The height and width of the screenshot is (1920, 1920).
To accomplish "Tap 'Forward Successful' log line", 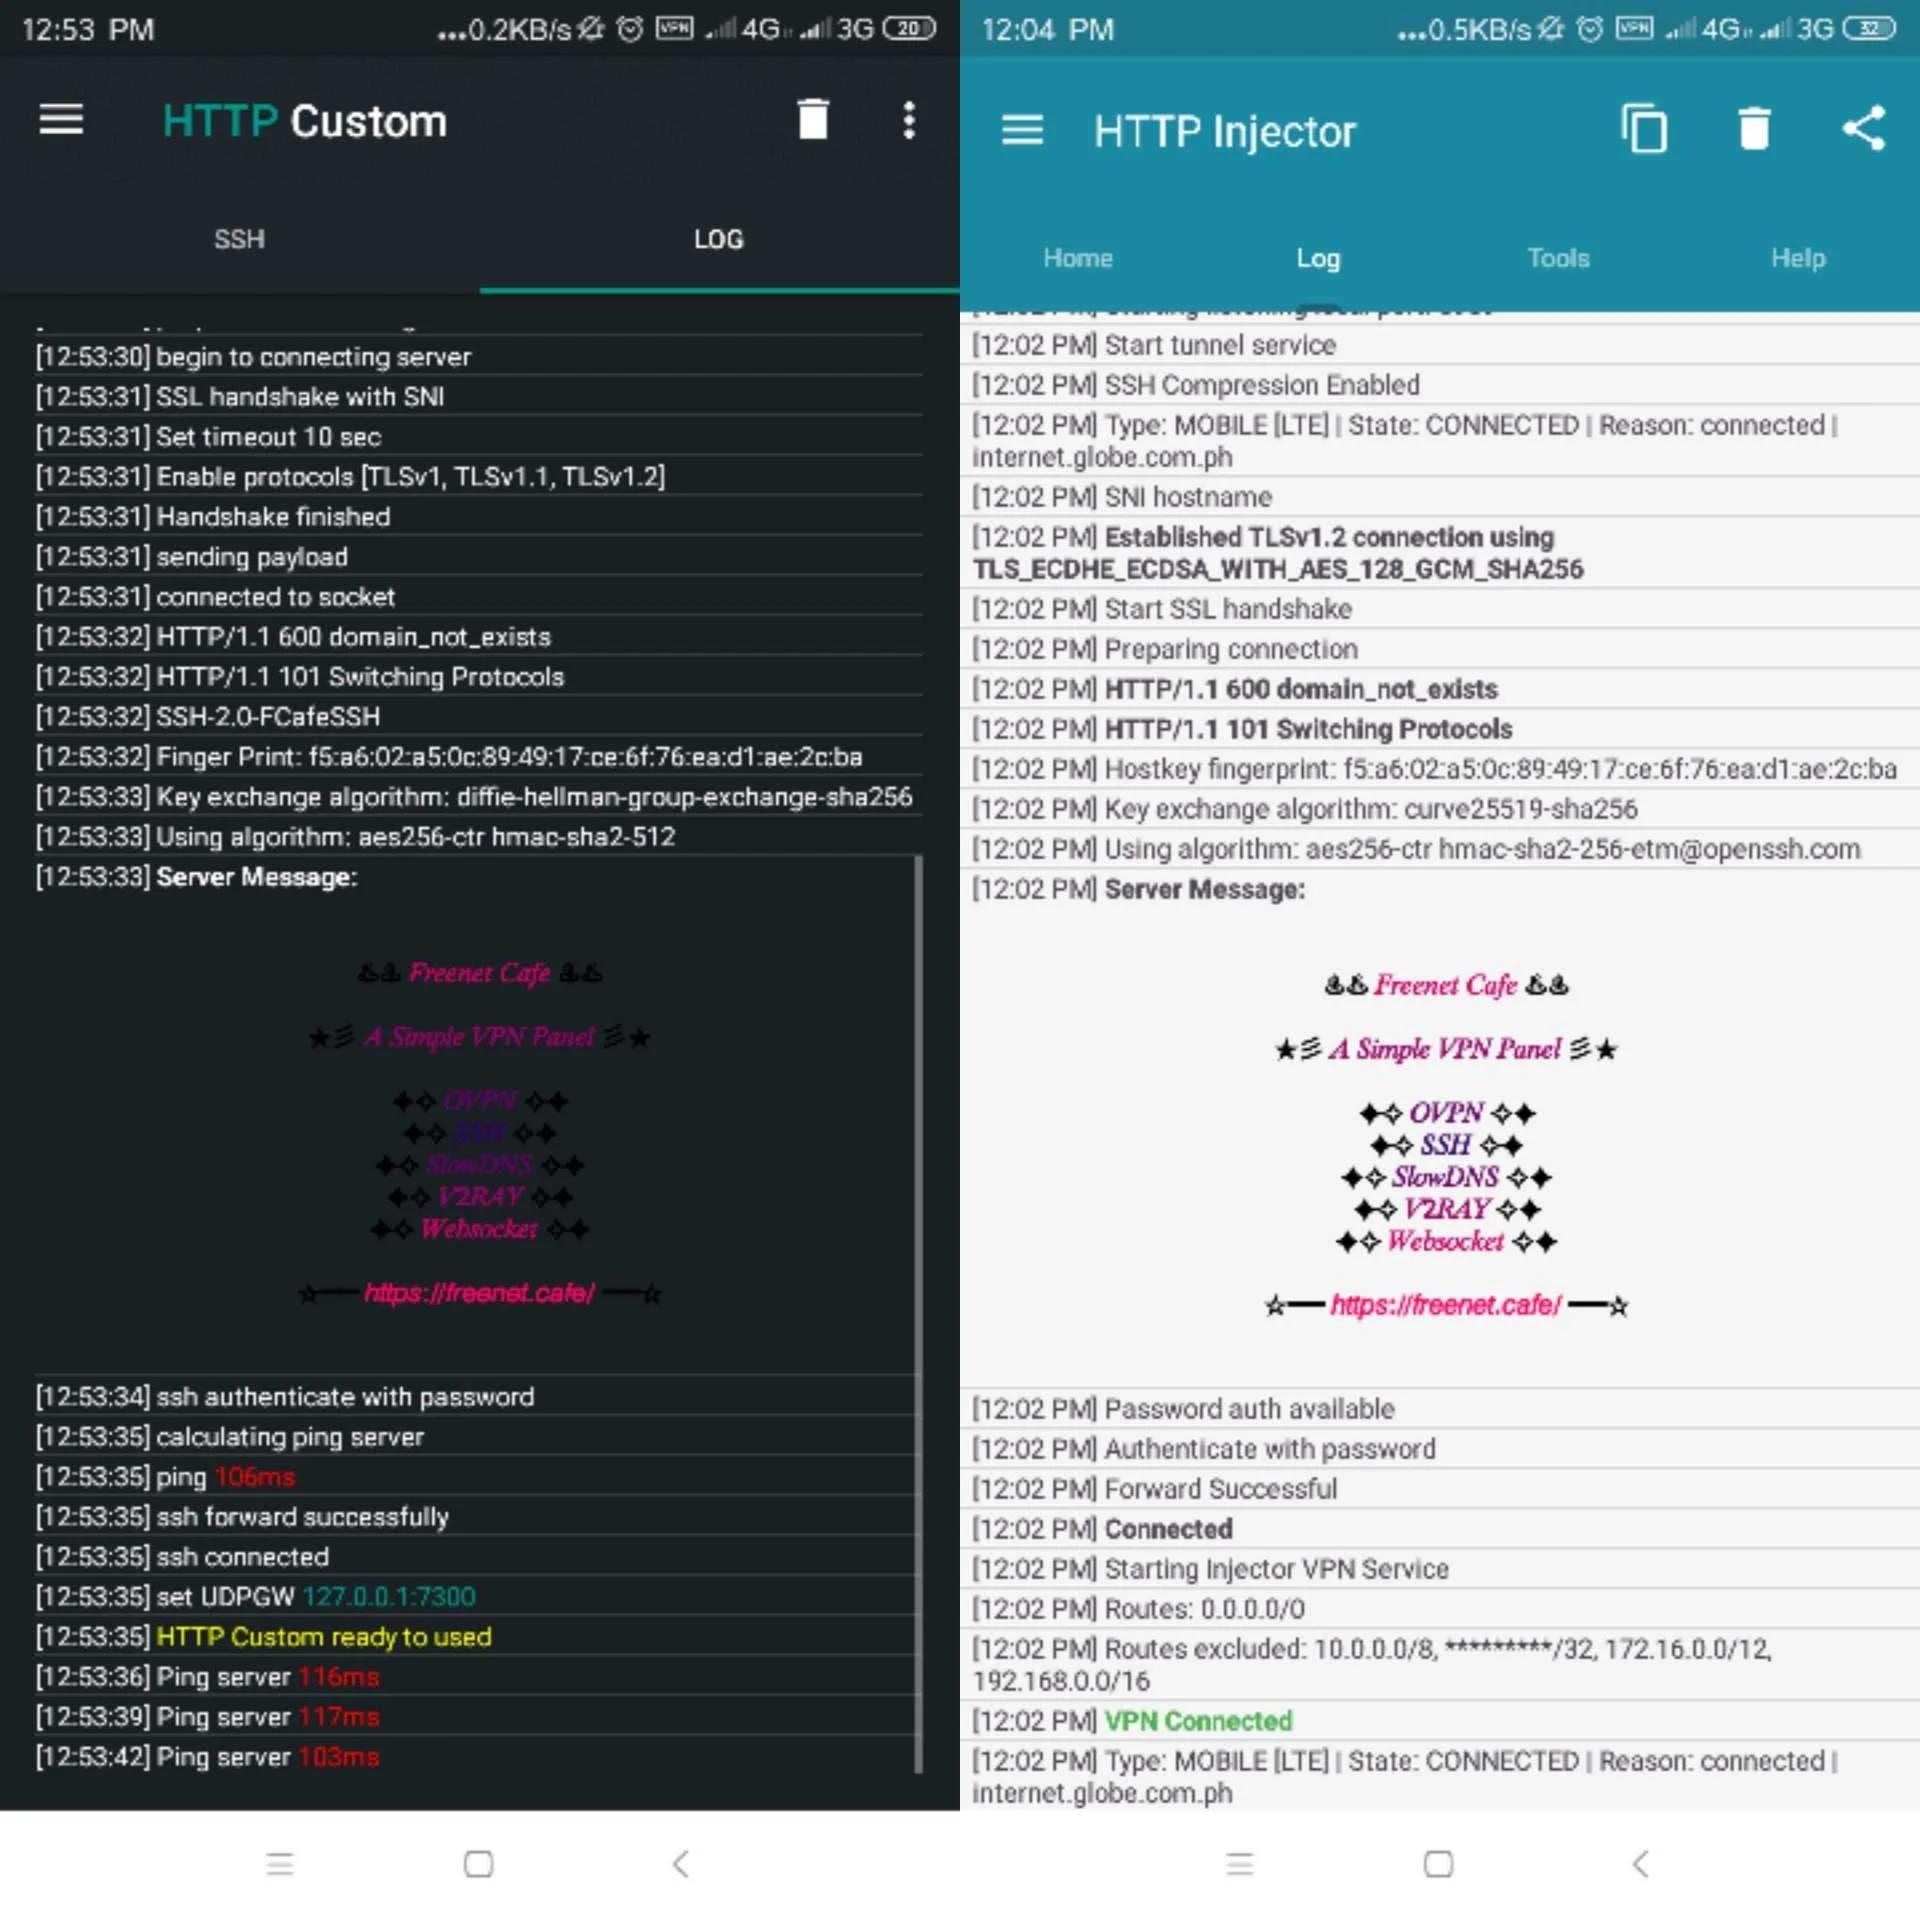I will (1440, 1488).
